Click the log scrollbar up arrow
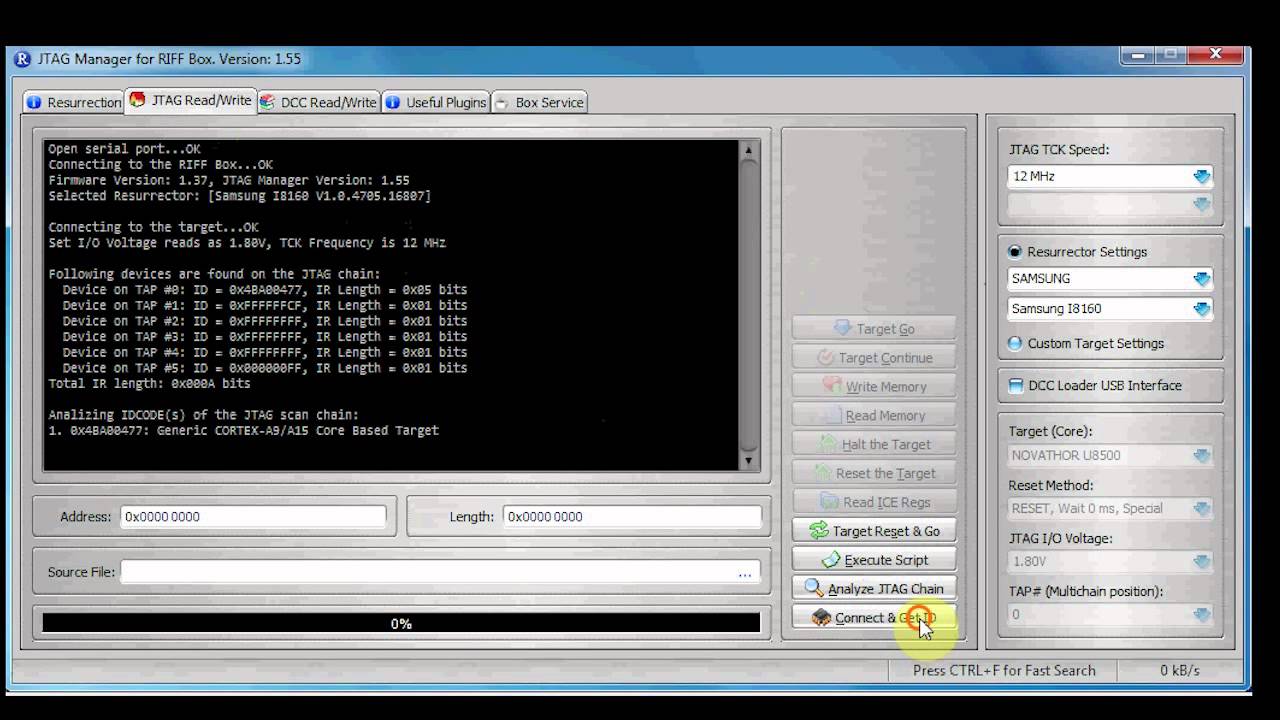The height and width of the screenshot is (720, 1280). coord(748,150)
